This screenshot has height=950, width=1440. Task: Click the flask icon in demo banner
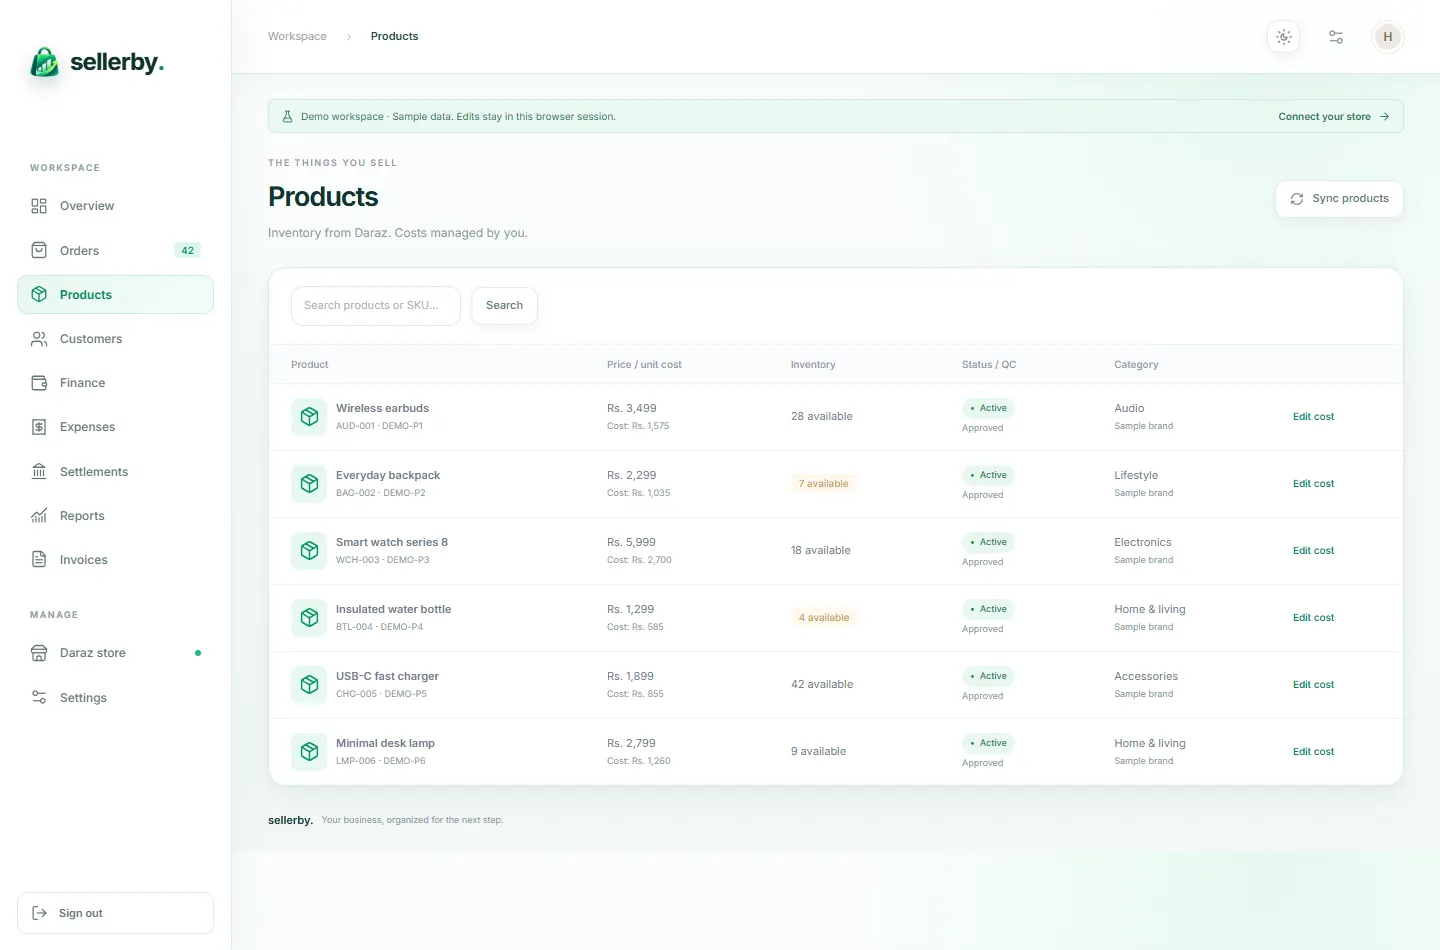tap(287, 116)
